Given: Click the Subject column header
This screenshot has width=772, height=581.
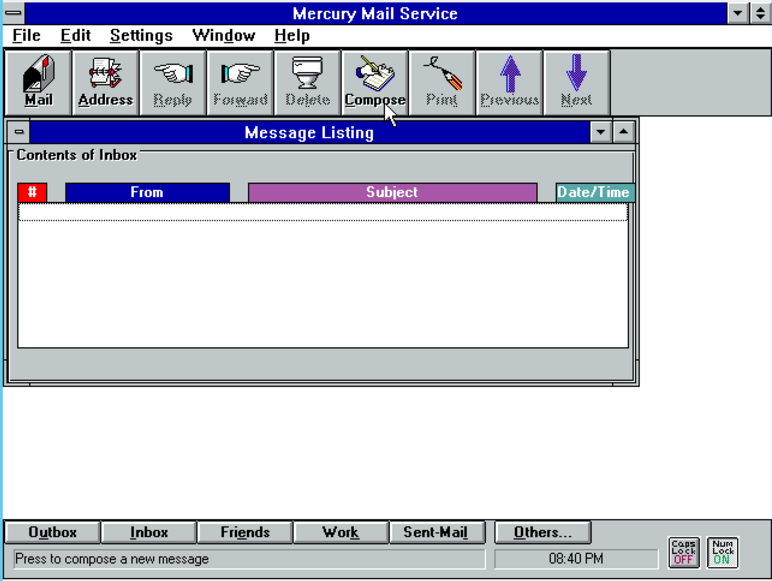Looking at the screenshot, I should pyautogui.click(x=392, y=192).
